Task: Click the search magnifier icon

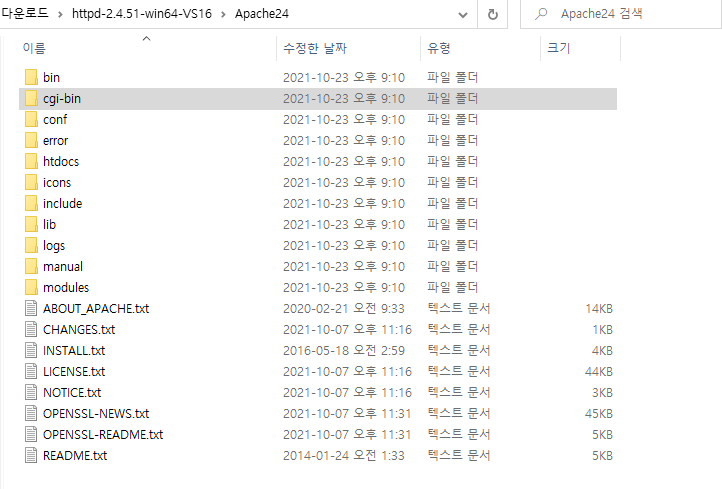Action: [x=541, y=14]
